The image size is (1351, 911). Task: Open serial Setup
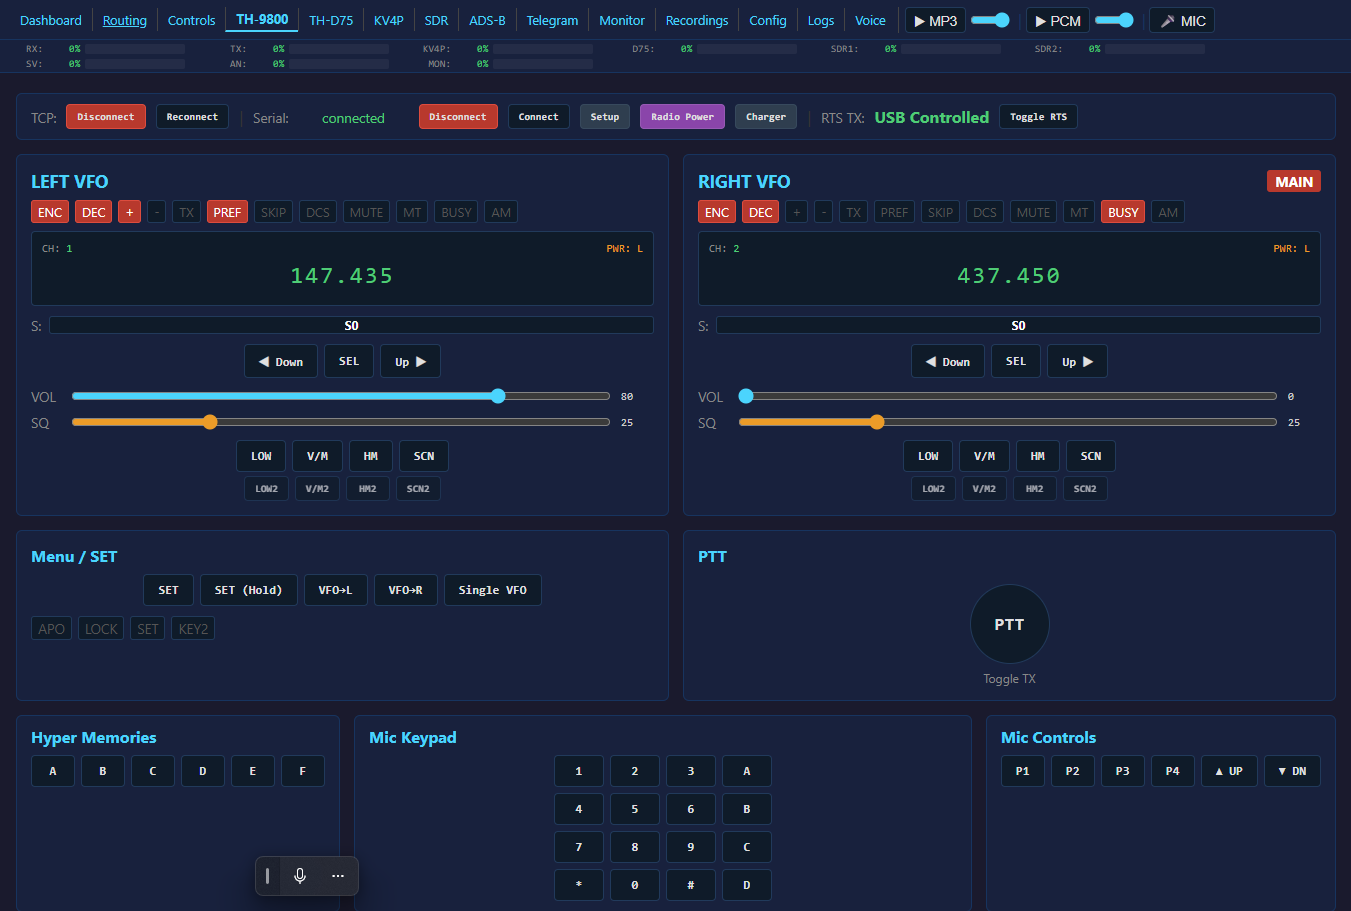tap(605, 117)
